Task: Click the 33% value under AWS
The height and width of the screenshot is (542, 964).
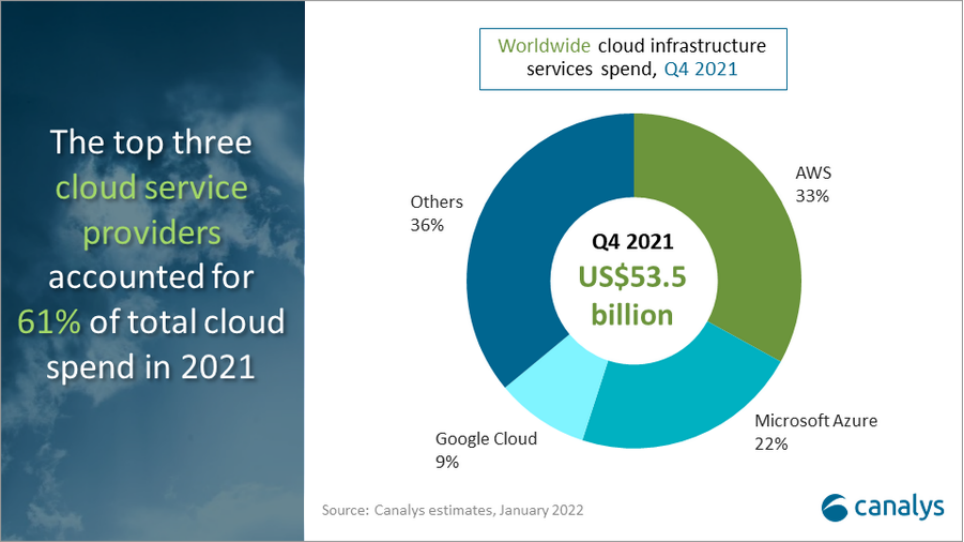Action: click(812, 196)
